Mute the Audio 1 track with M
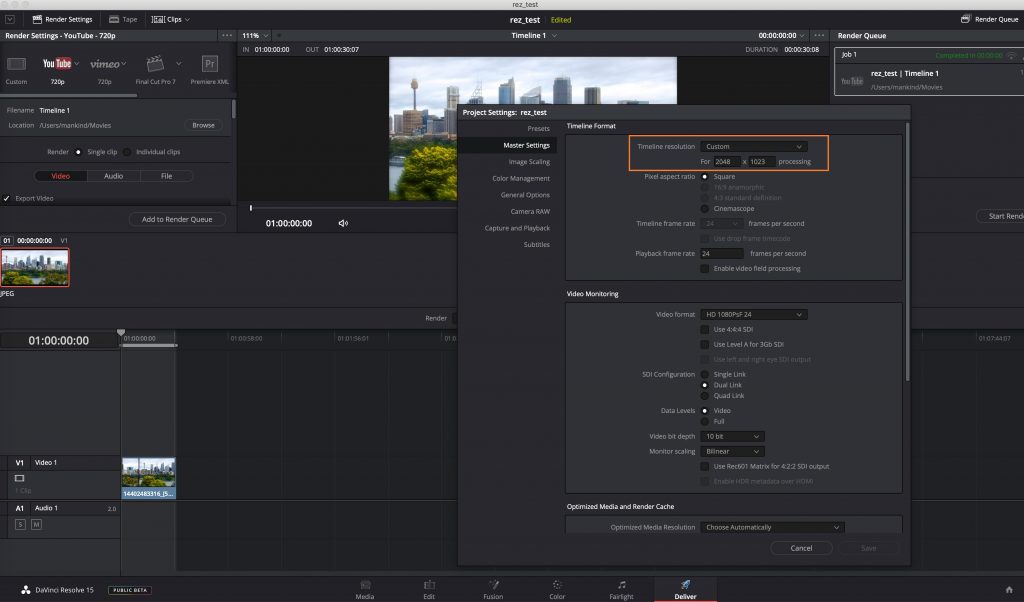The width and height of the screenshot is (1024, 602). pos(37,524)
